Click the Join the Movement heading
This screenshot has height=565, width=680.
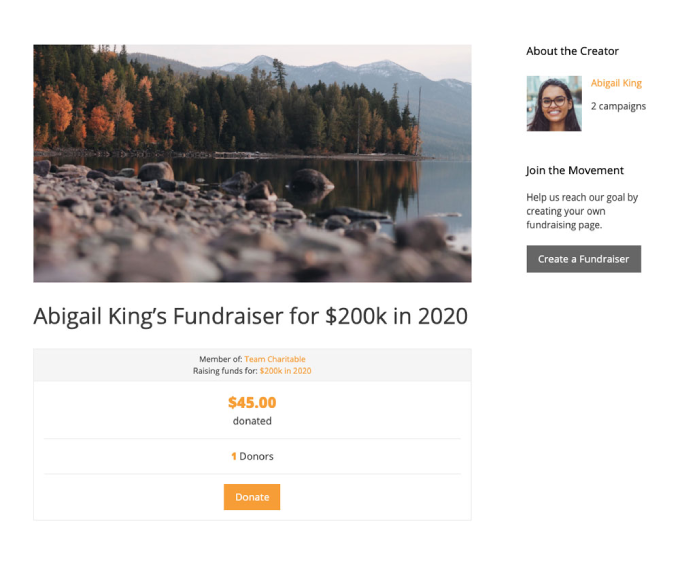[x=575, y=170]
